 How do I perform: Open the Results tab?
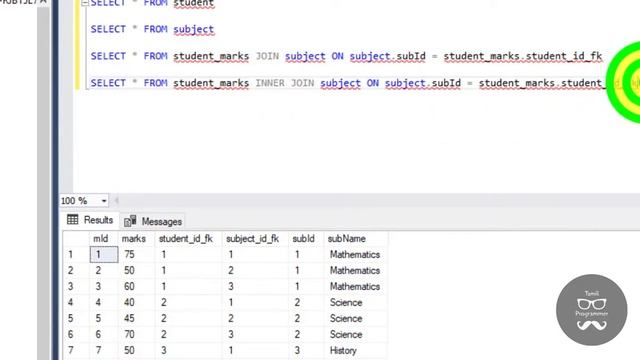(x=90, y=220)
